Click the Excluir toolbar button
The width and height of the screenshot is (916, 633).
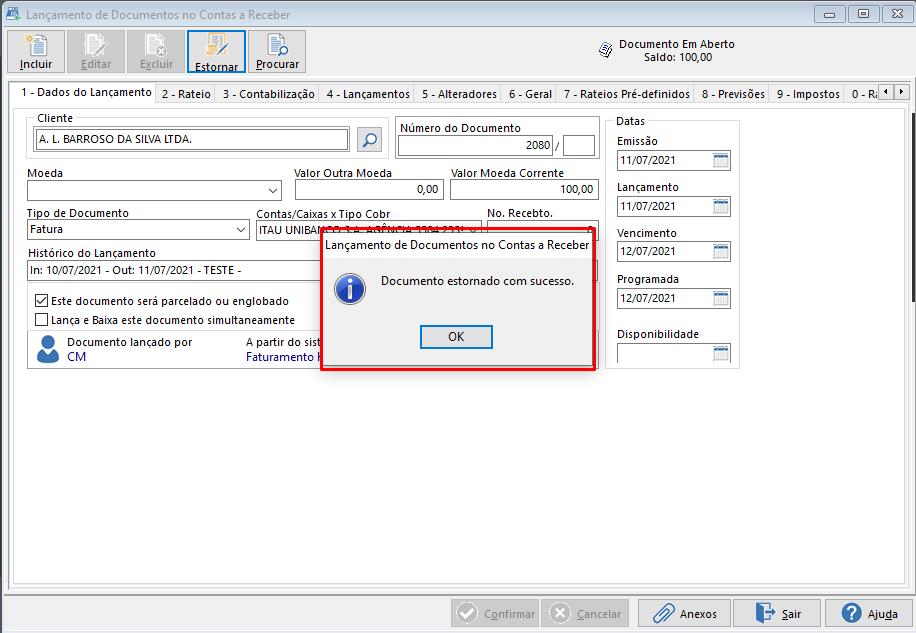pyautogui.click(x=156, y=52)
